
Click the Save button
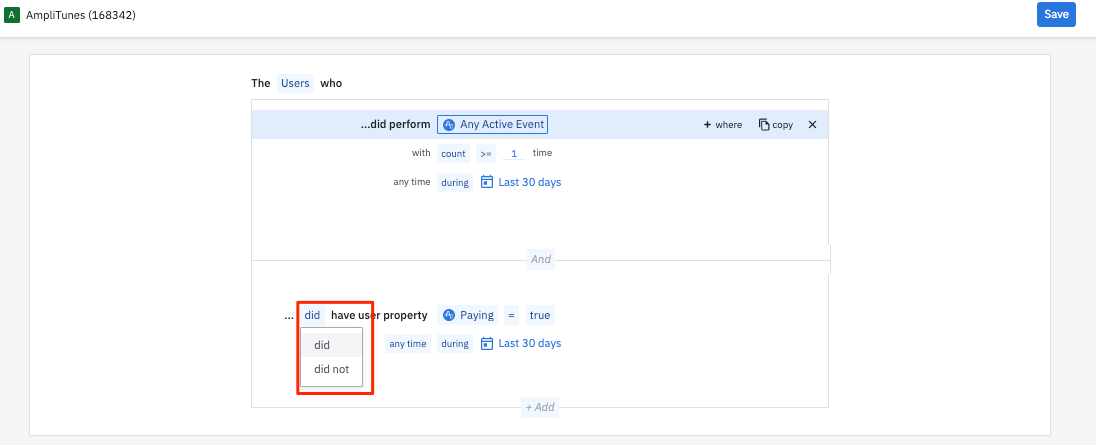click(1056, 15)
